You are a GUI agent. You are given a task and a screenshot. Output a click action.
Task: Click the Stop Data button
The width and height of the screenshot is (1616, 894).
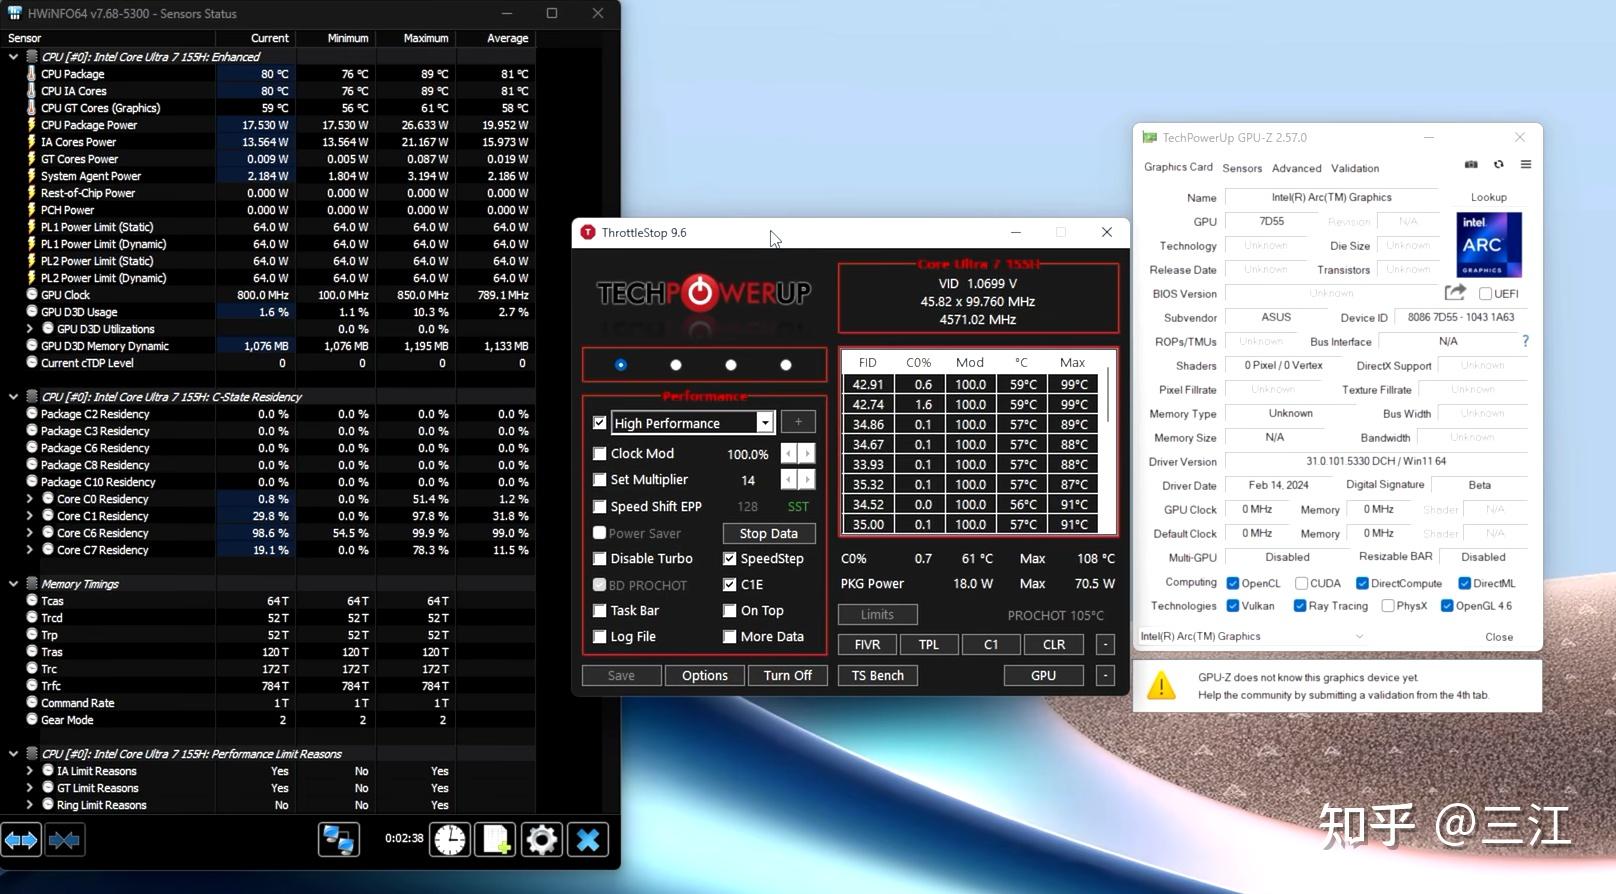(769, 534)
